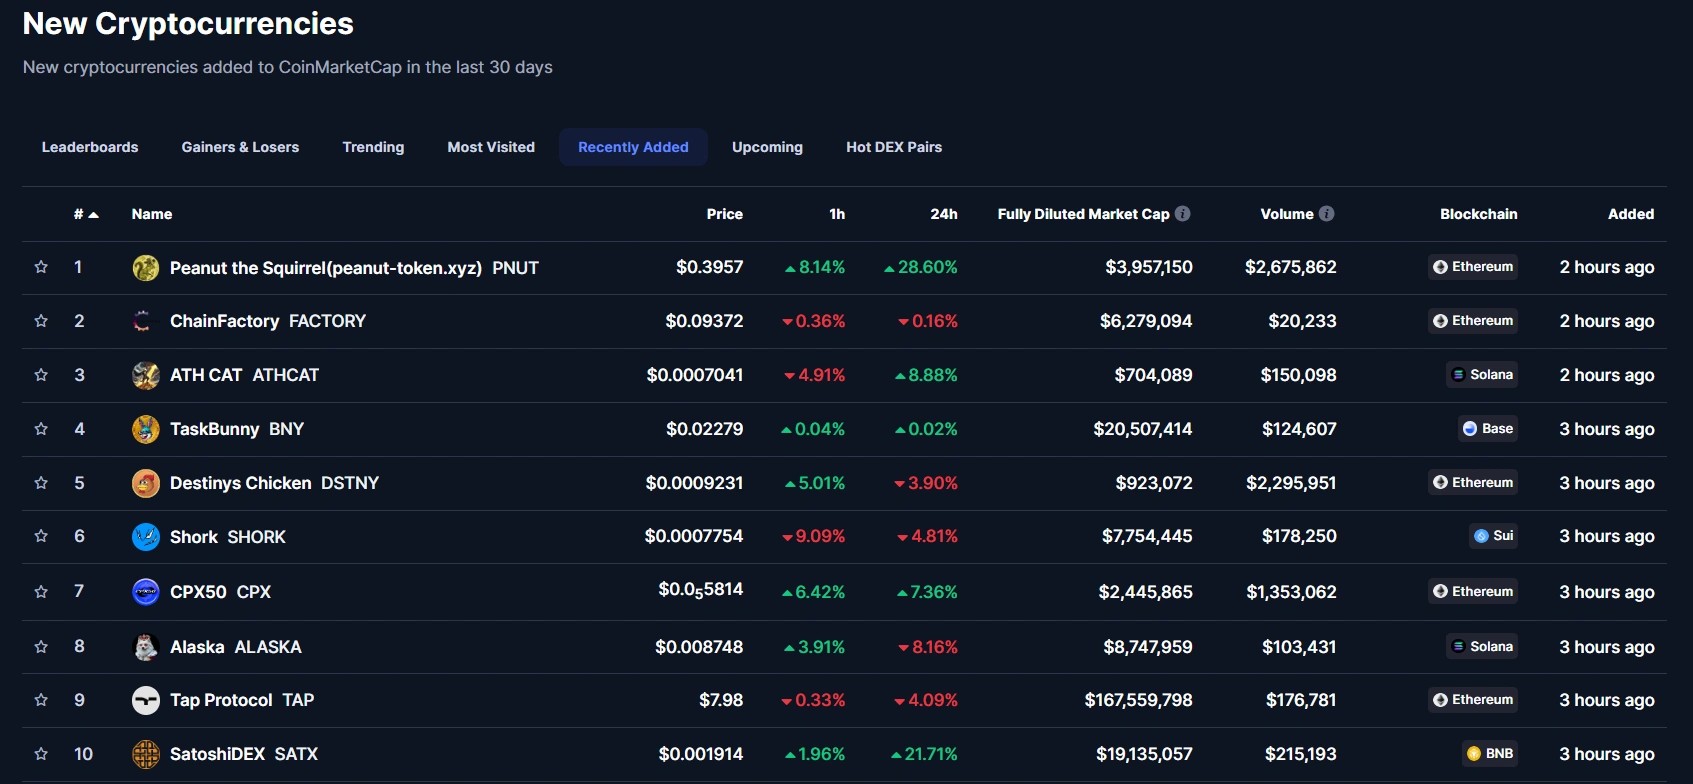Screen dimensions: 1693x784
Task: Click the Peanut the Squirrel coin logo
Action: point(145,268)
